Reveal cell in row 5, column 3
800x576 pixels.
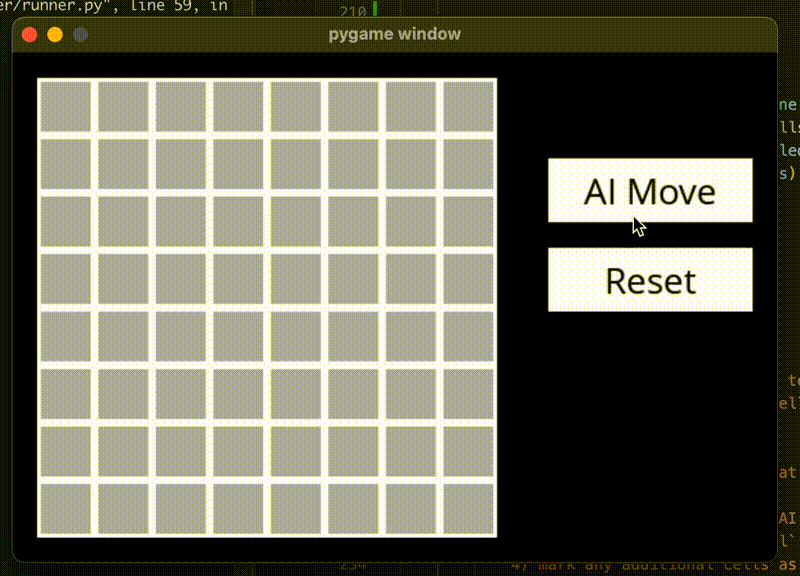[181, 336]
